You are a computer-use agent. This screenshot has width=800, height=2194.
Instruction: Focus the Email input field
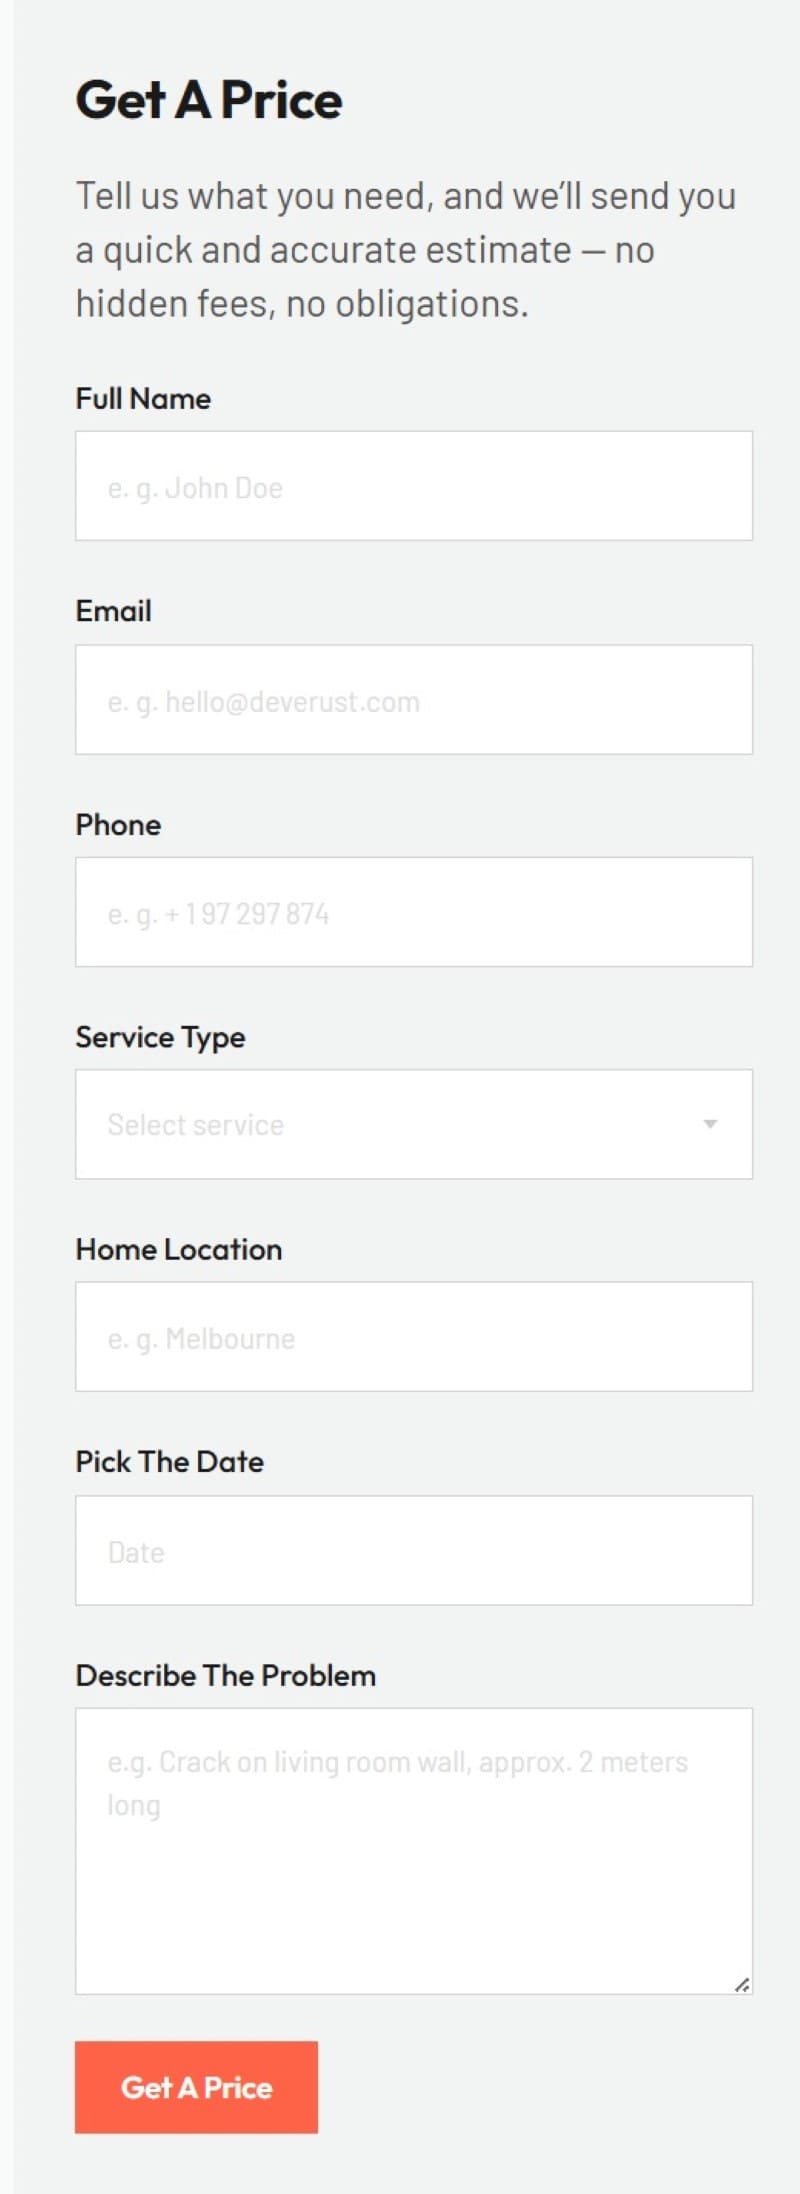413,700
